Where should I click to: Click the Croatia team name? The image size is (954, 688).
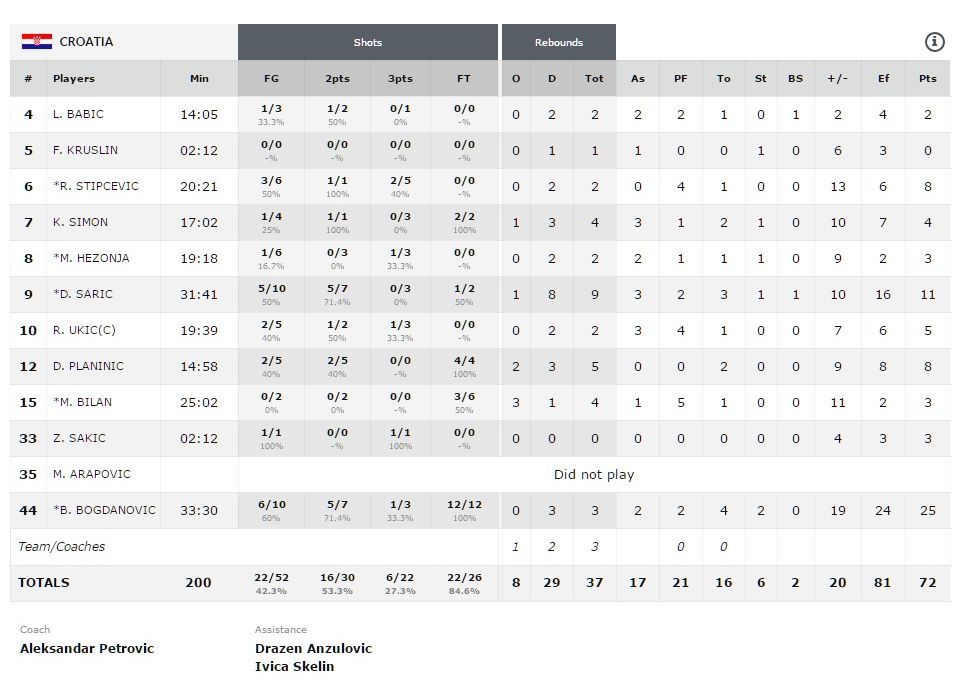tap(86, 42)
